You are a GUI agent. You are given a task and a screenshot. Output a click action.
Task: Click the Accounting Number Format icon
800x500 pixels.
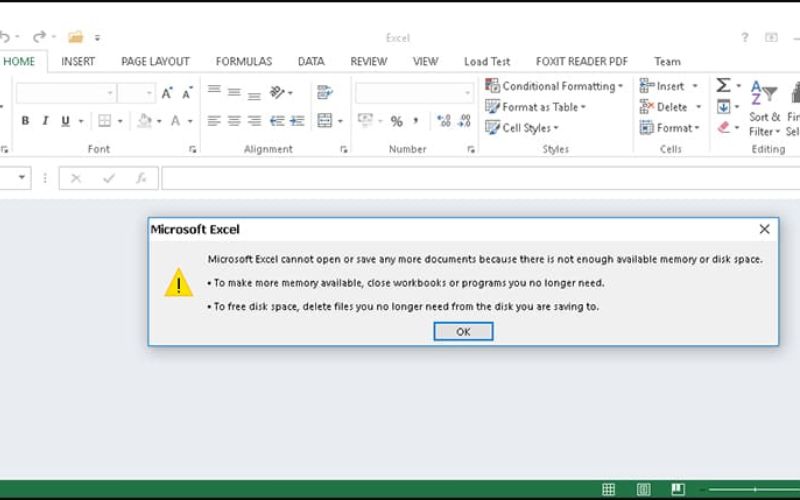[365, 121]
